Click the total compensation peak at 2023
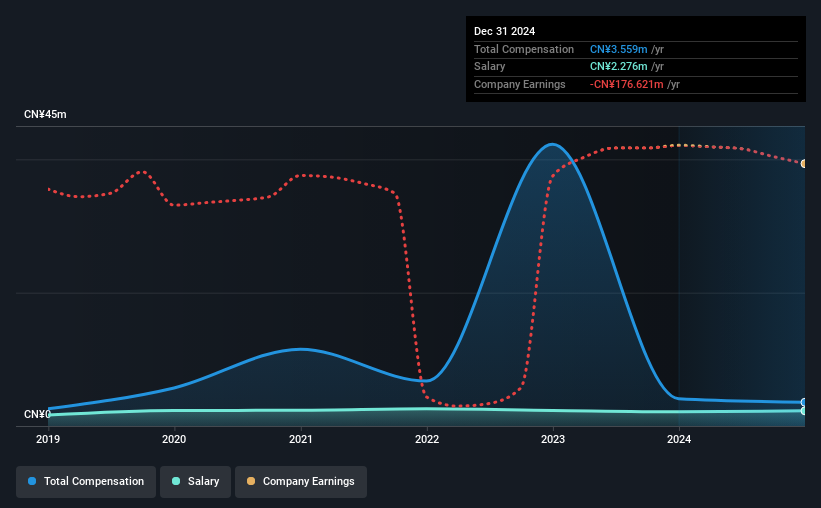This screenshot has height=508, width=821. point(552,144)
